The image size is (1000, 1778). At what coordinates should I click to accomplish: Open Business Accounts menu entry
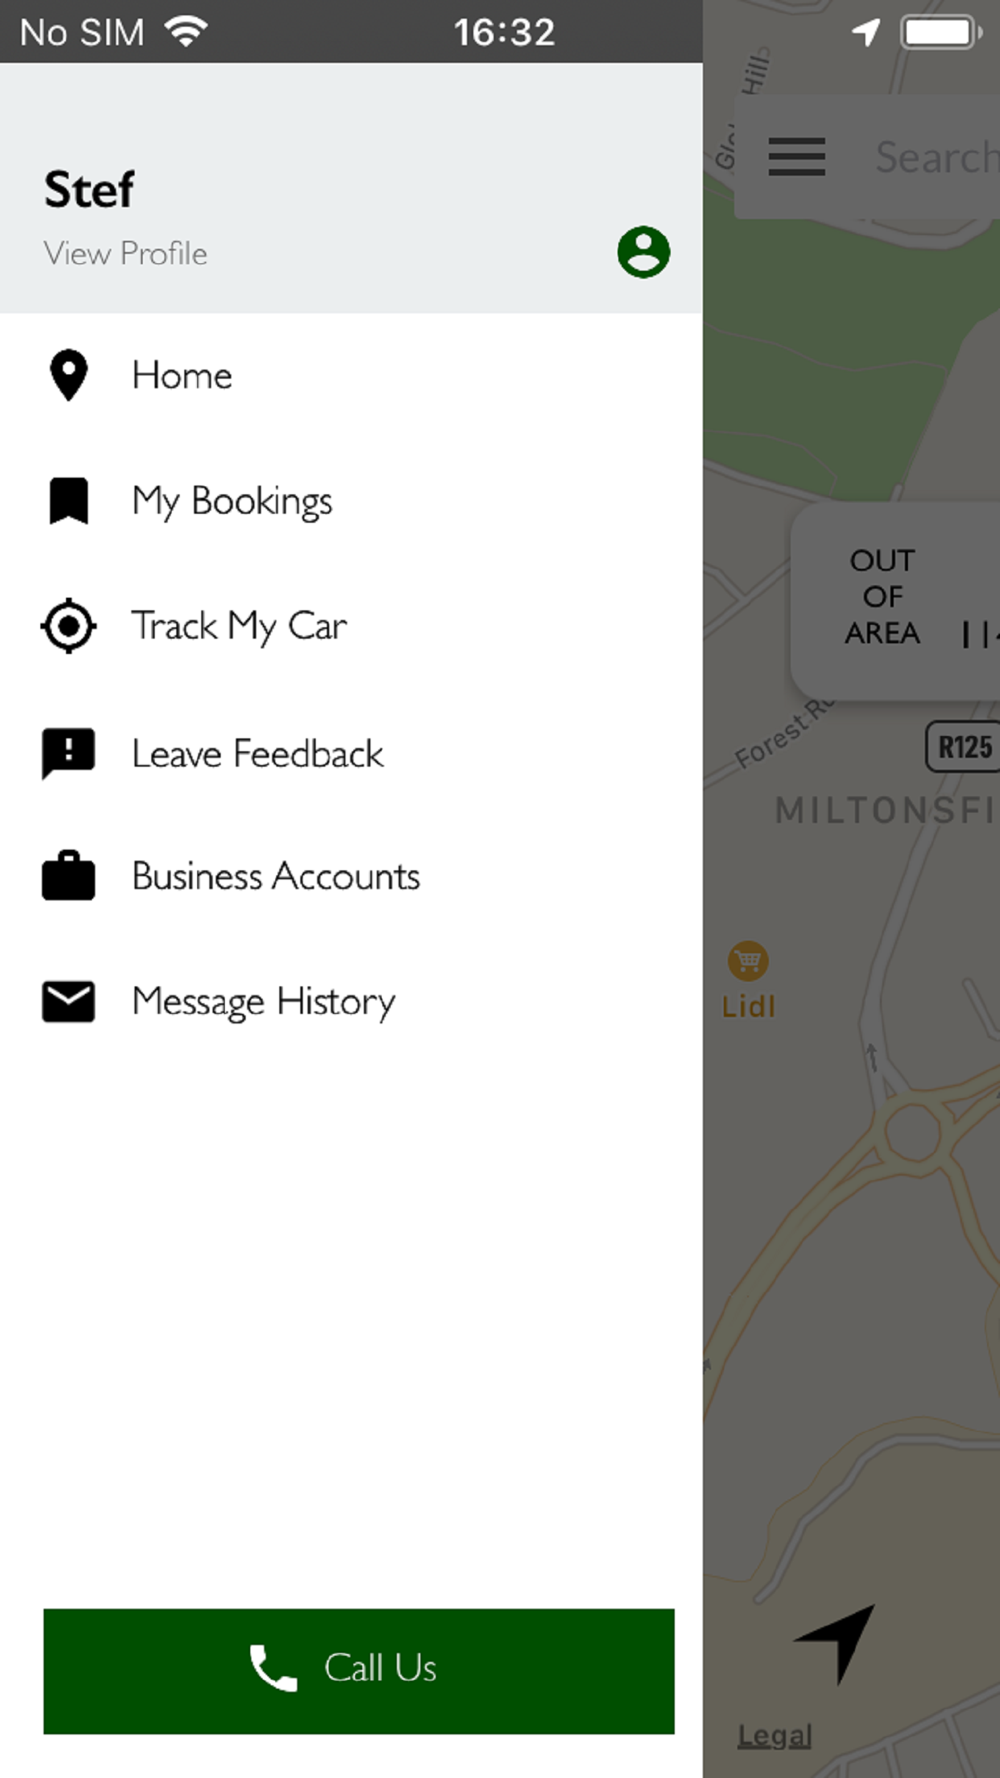click(x=351, y=876)
